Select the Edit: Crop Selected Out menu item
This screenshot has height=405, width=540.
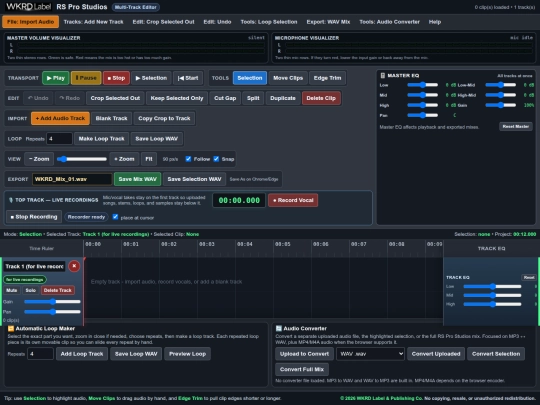[163, 22]
